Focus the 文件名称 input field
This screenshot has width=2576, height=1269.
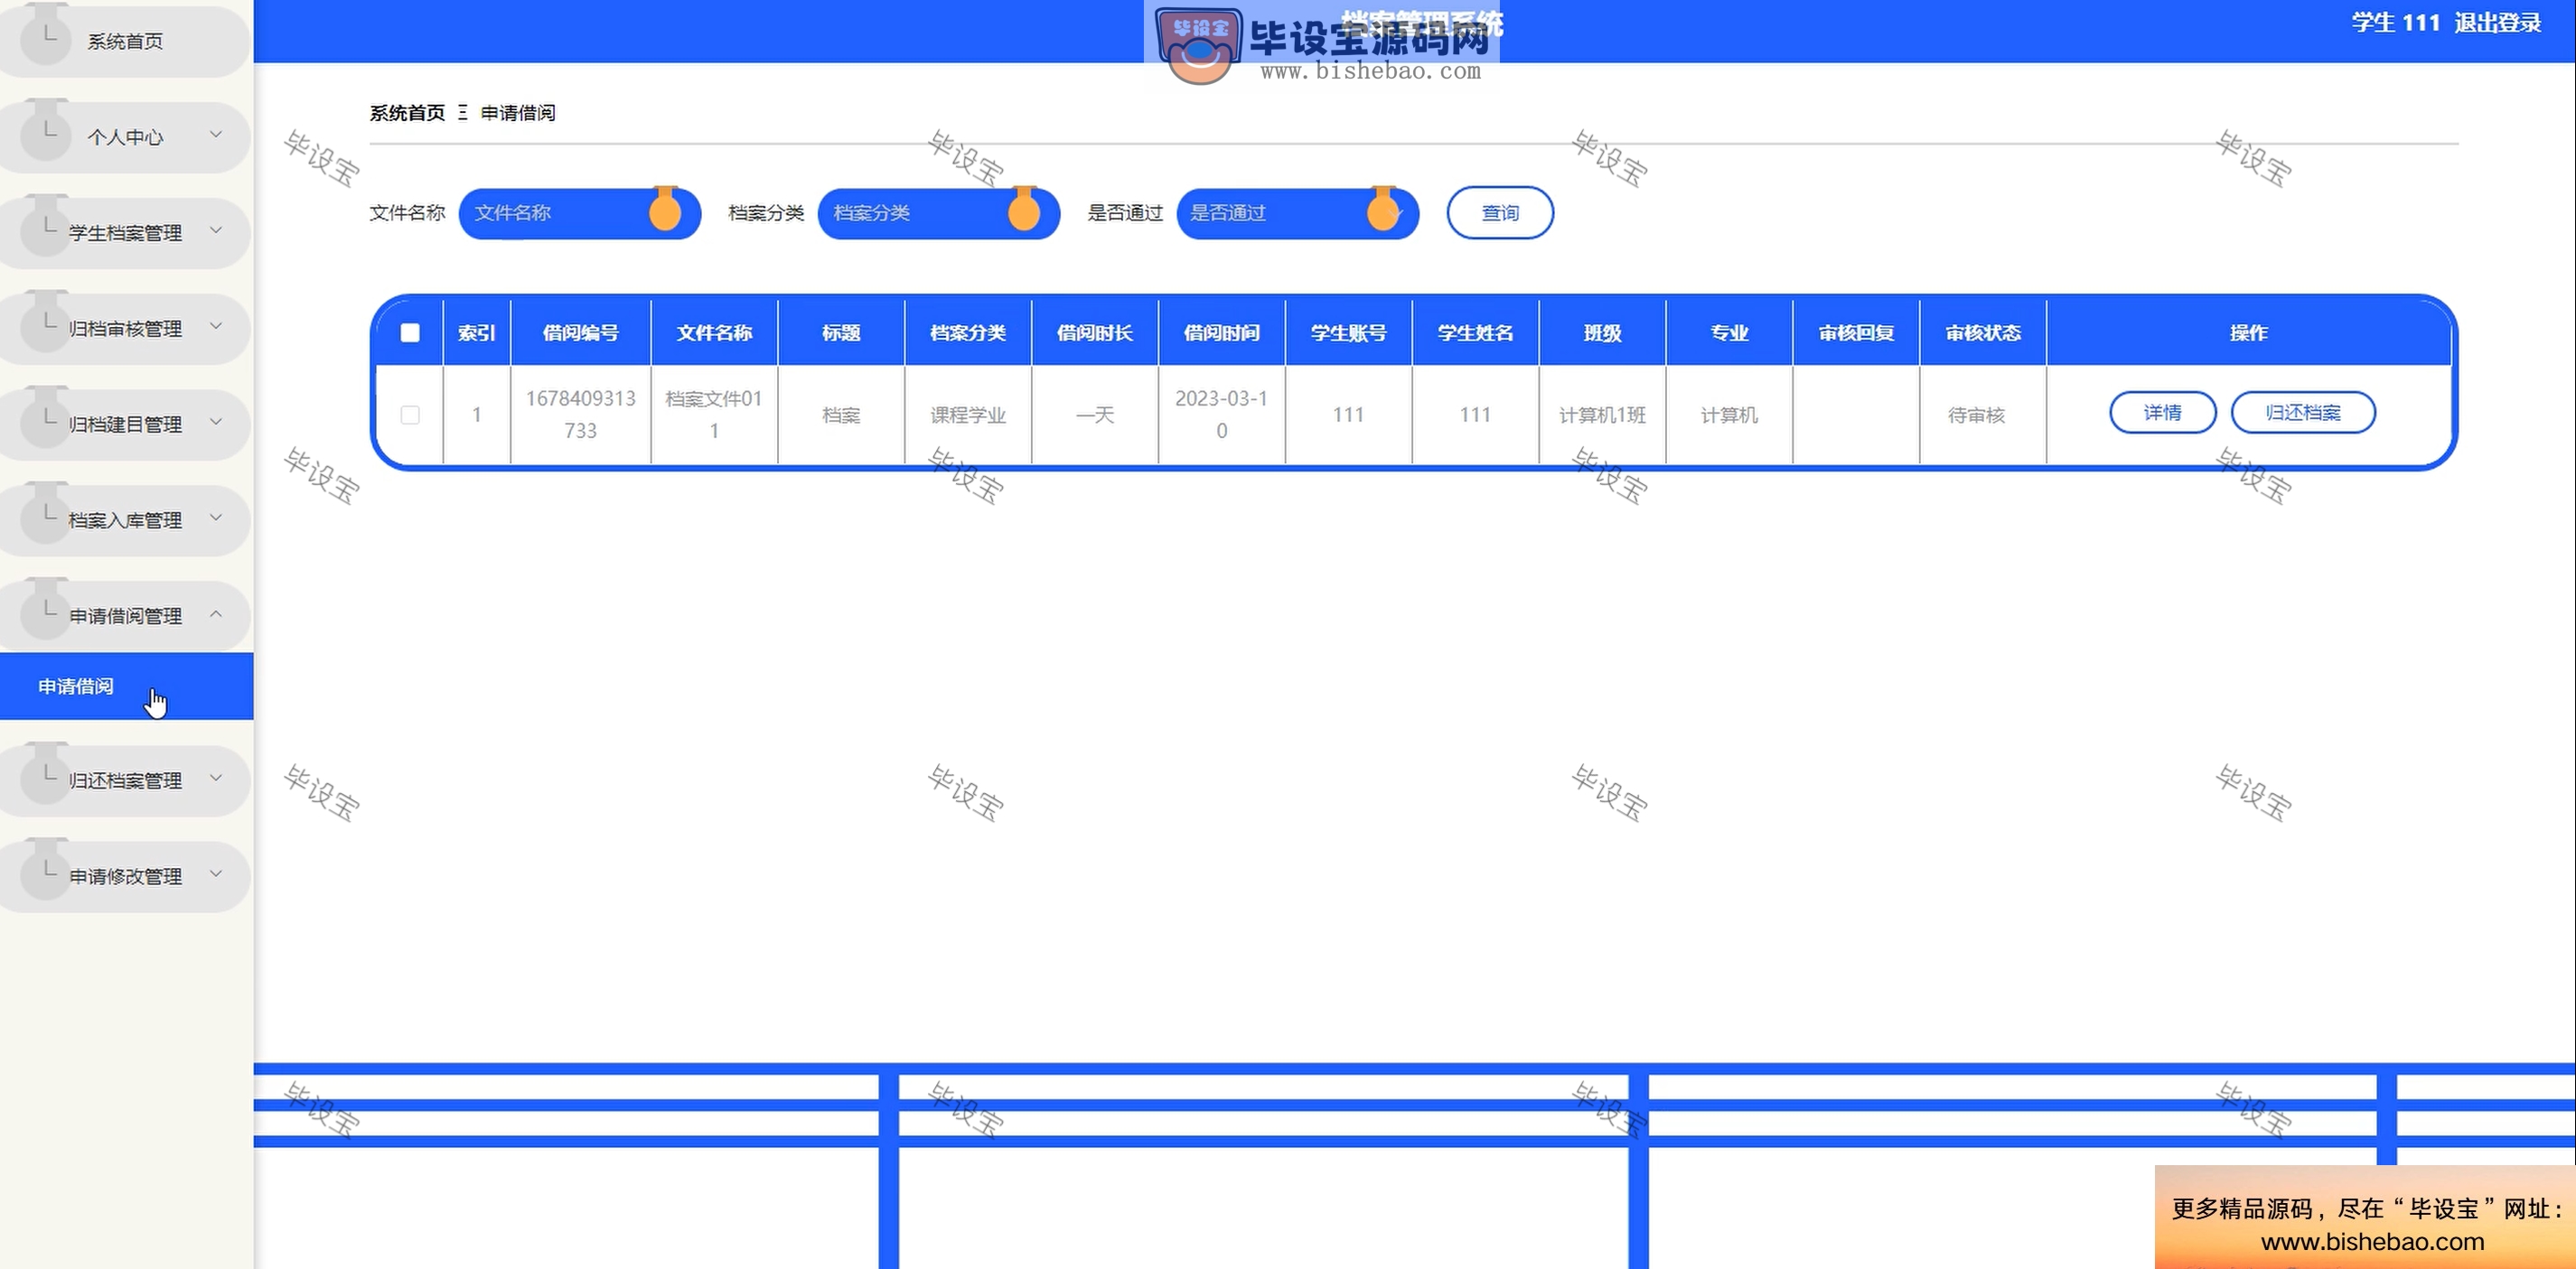[x=580, y=213]
